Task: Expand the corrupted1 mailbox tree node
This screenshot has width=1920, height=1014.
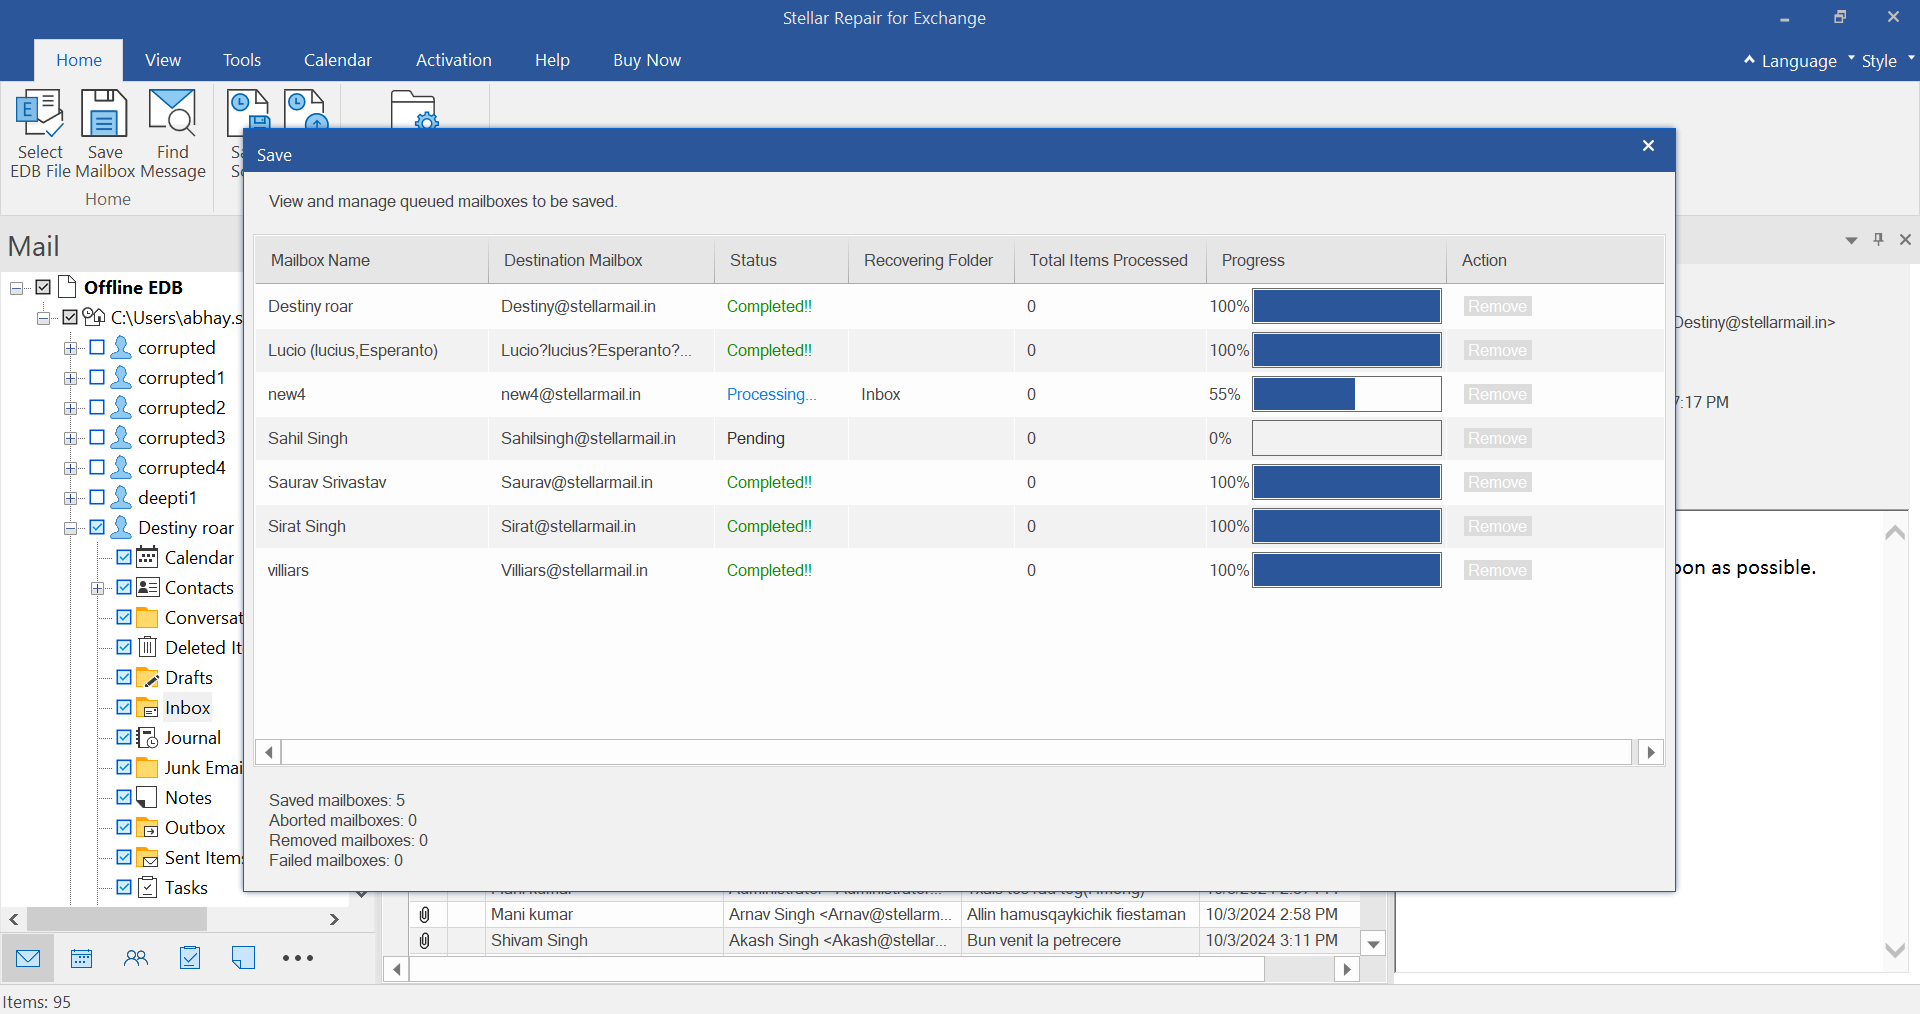Action: click(70, 378)
